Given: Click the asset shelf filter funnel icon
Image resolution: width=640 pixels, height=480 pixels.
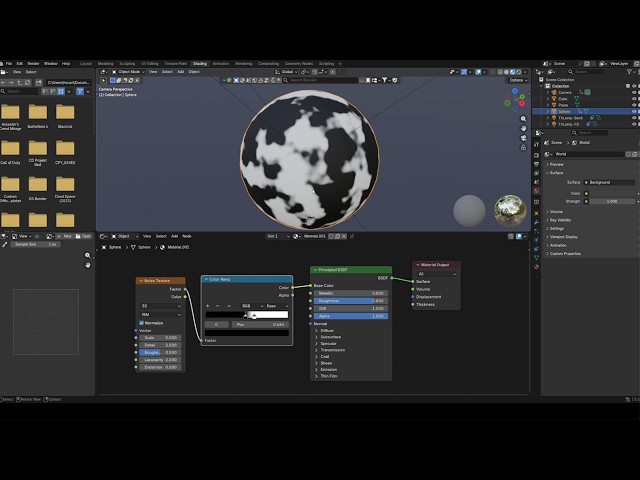Looking at the screenshot, I should coord(384,80).
